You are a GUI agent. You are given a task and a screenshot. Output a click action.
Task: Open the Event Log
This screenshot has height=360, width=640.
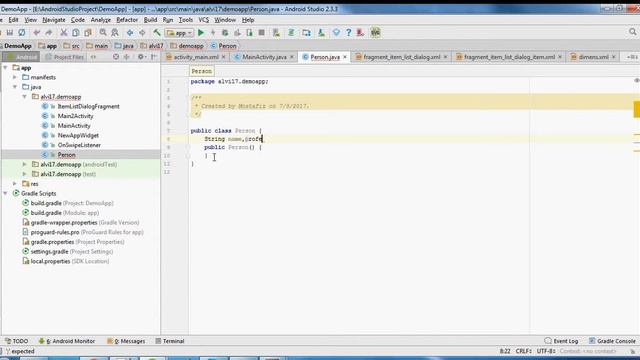click(561, 341)
